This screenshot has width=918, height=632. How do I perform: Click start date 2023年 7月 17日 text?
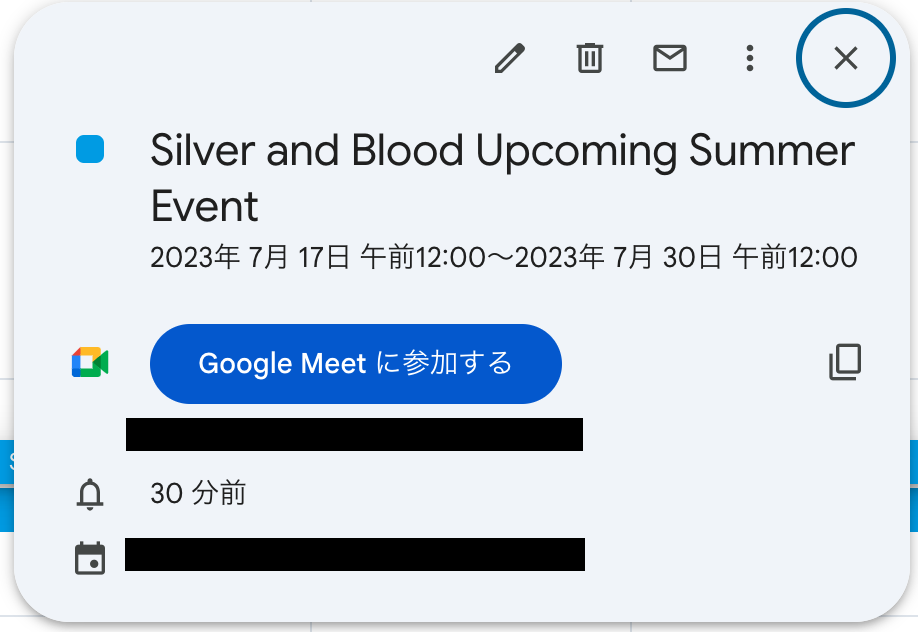(249, 258)
